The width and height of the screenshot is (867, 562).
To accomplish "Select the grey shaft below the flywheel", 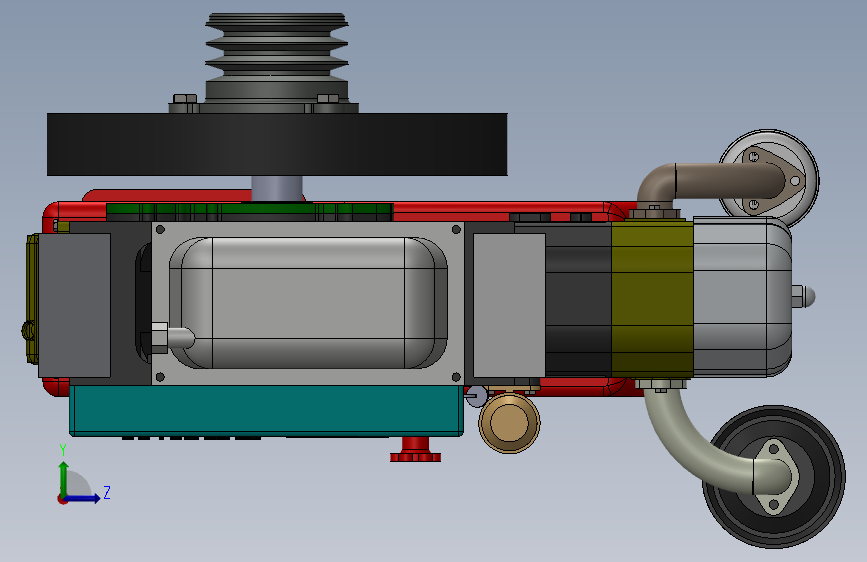I will [x=276, y=189].
